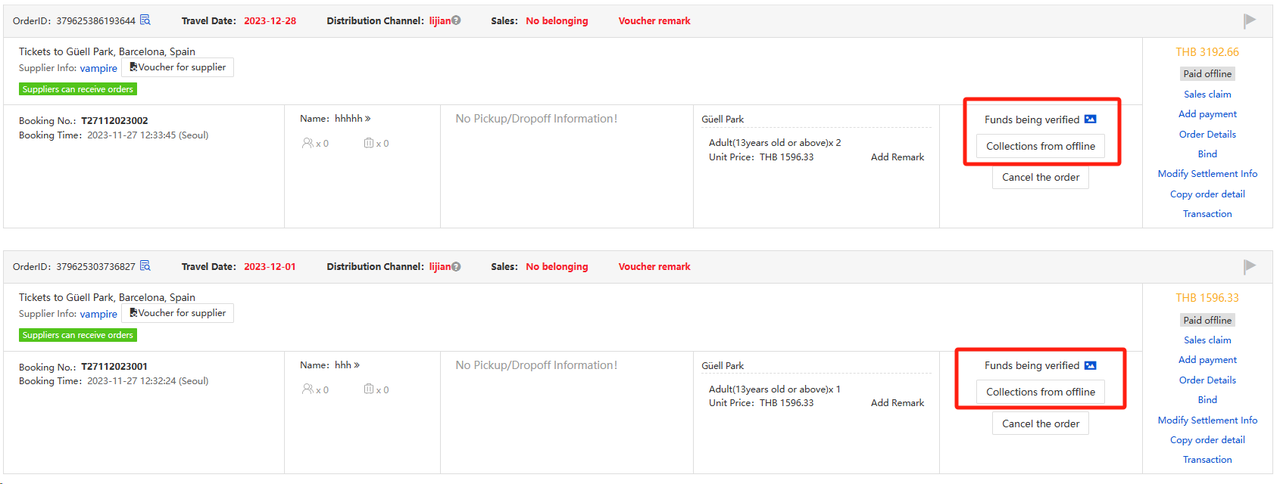The height and width of the screenshot is (484, 1280).
Task: Cancel the order for booking T27112023001
Action: [x=1040, y=424]
